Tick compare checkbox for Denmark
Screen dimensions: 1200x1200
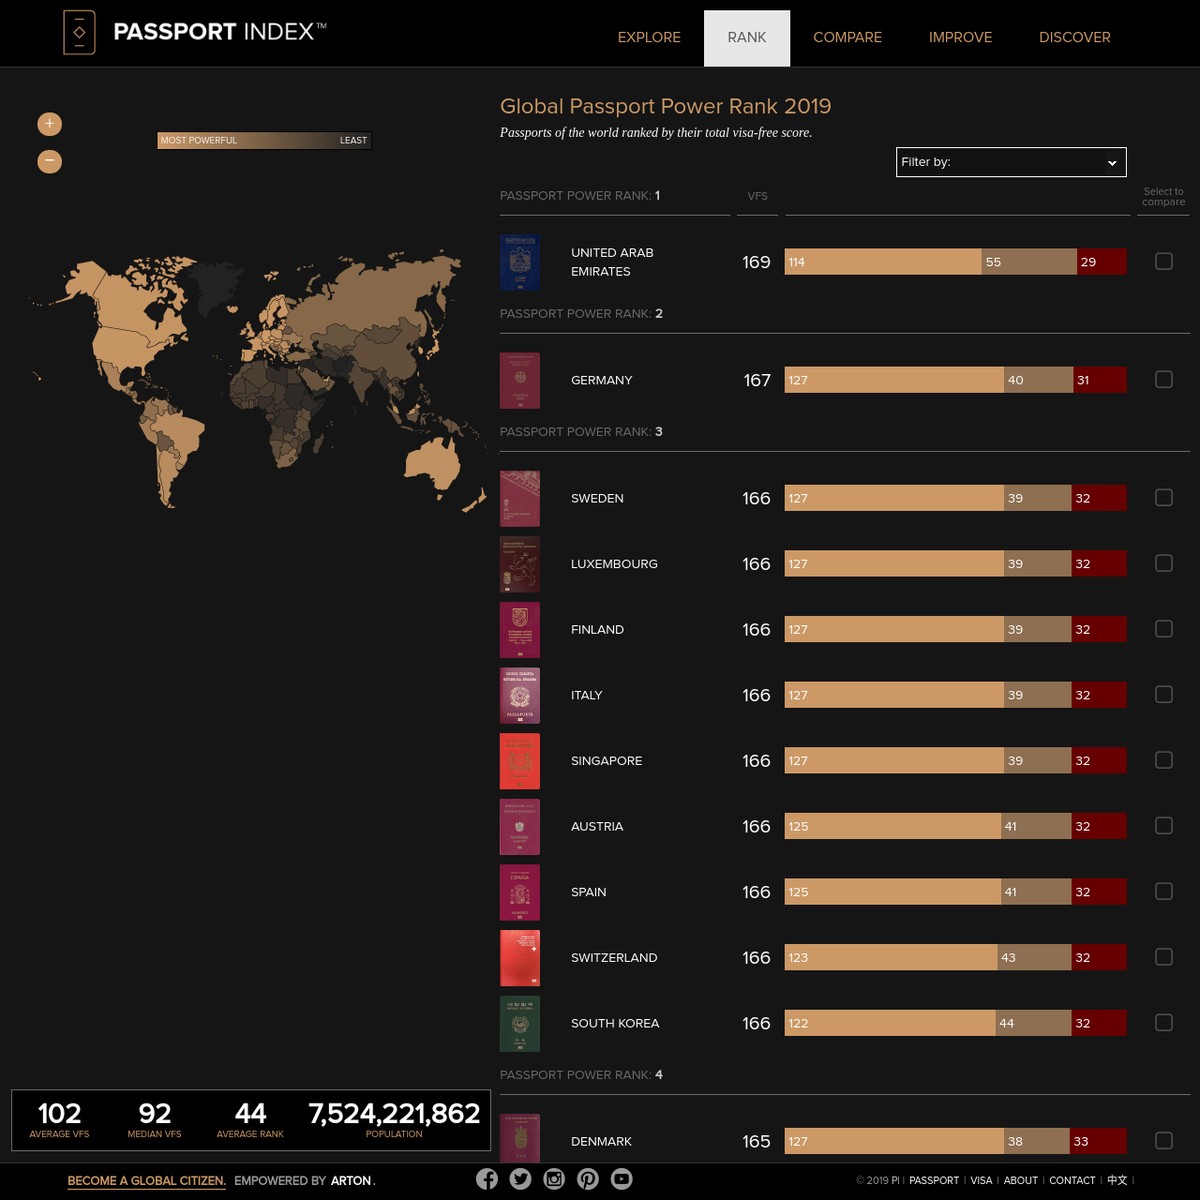1164,1140
